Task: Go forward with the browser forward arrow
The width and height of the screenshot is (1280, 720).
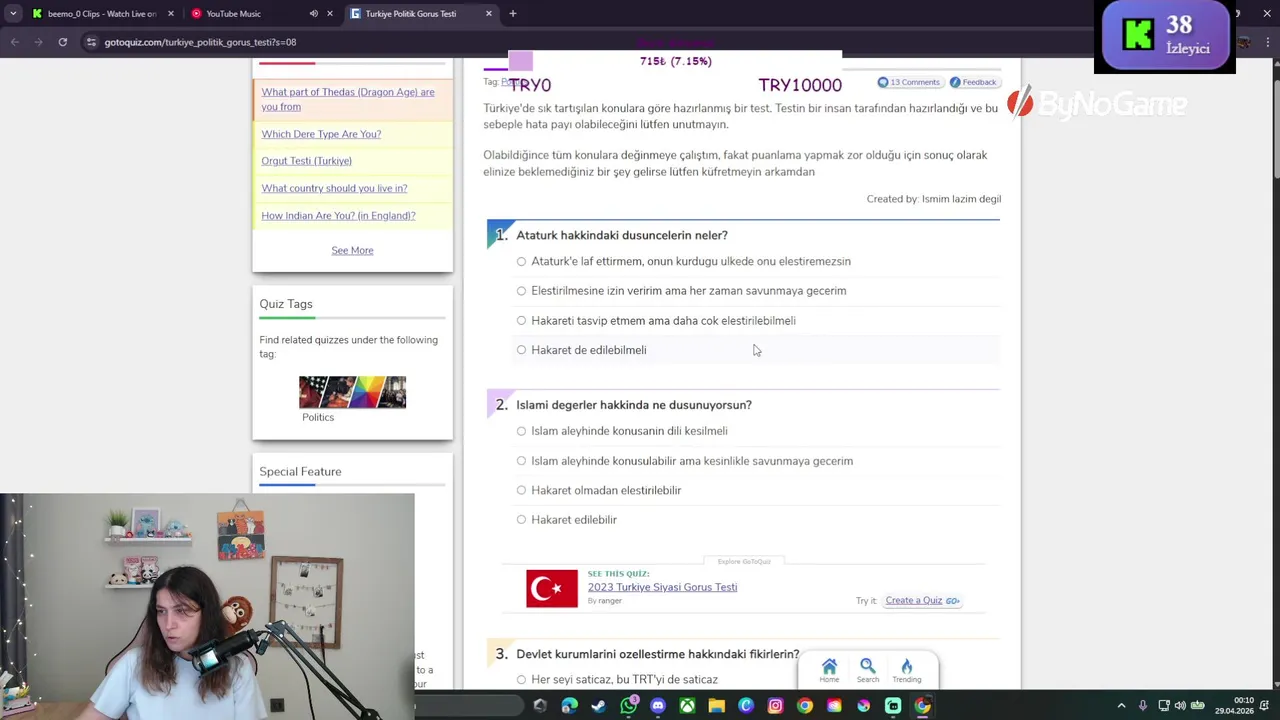Action: coord(39,42)
